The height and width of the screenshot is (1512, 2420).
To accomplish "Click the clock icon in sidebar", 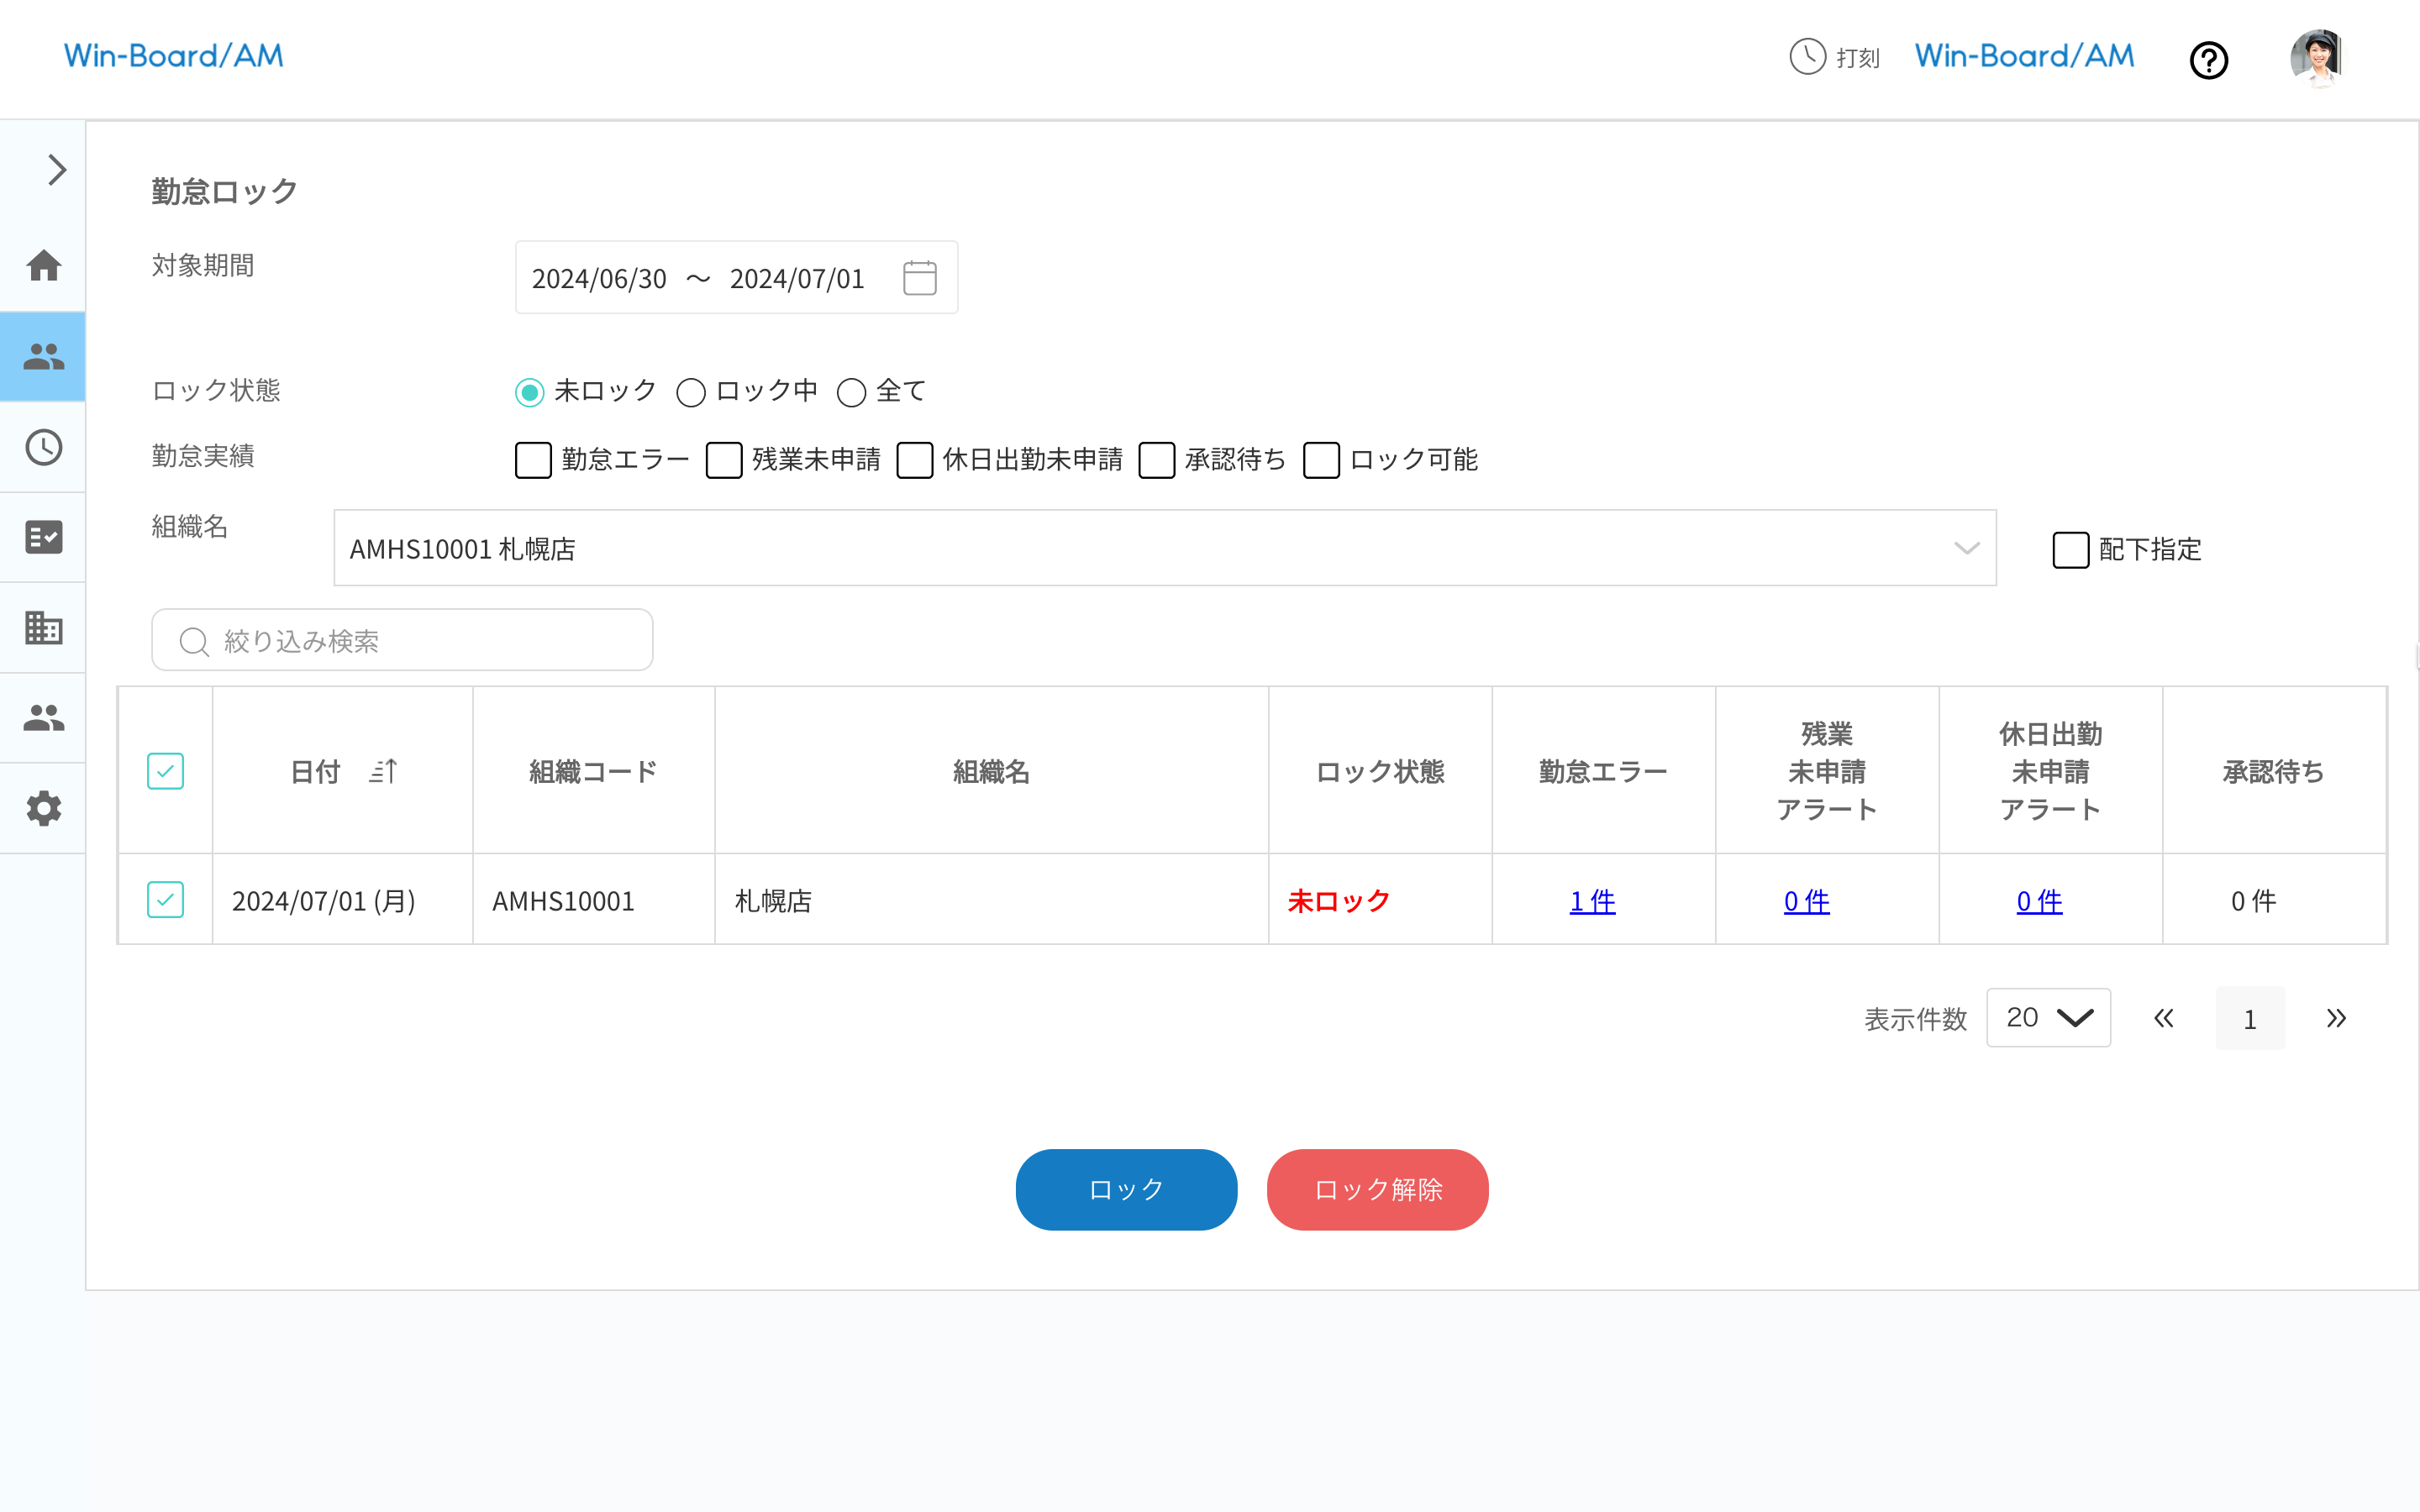I will (x=43, y=447).
